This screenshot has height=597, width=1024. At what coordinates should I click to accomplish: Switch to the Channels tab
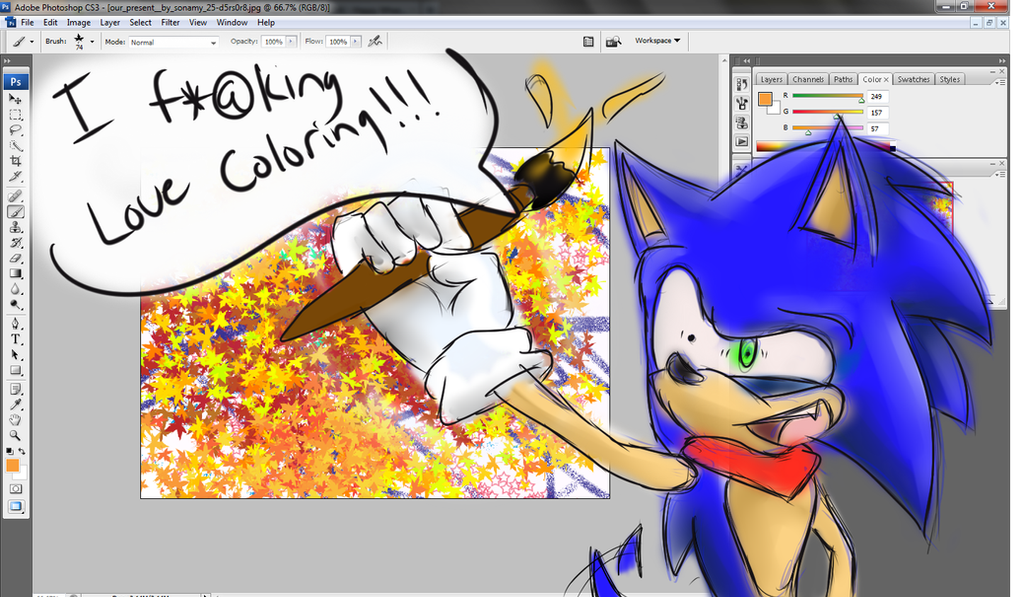pyautogui.click(x=808, y=79)
